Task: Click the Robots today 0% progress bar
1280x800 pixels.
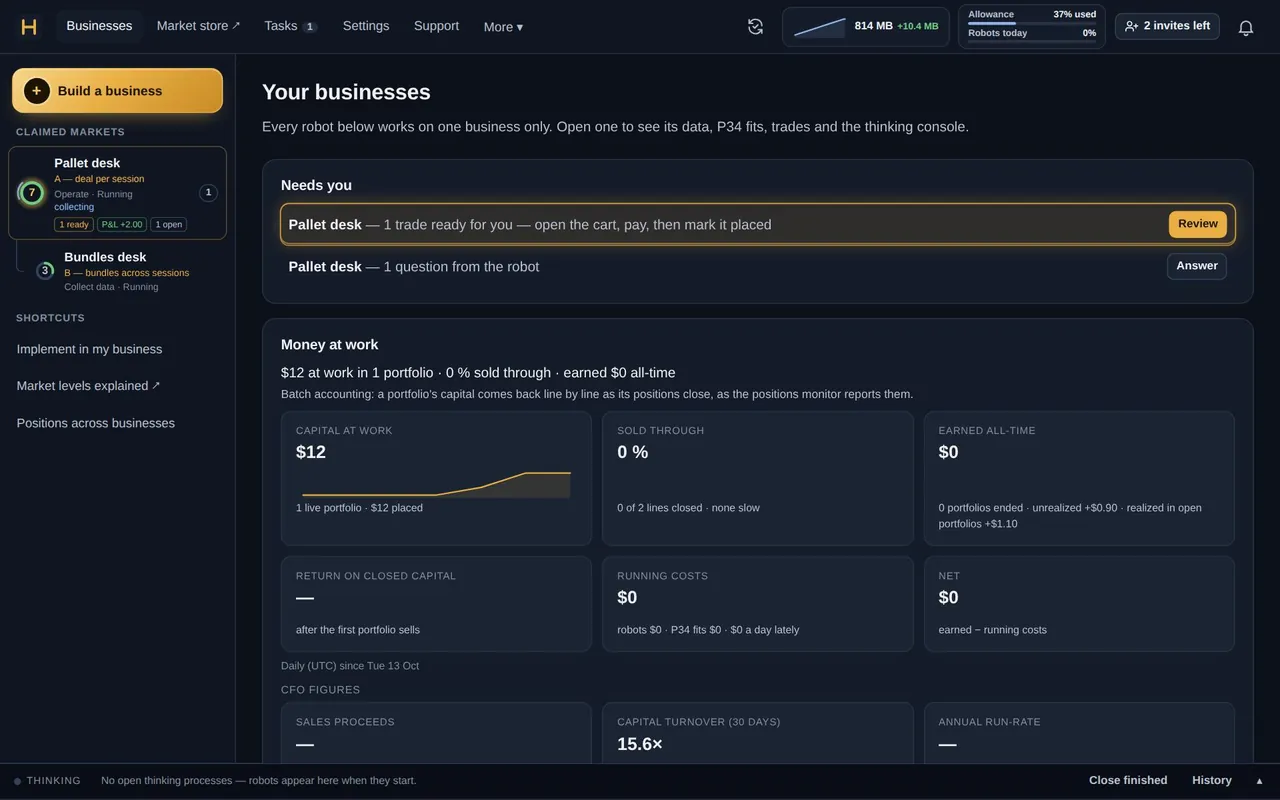Action: click(x=1032, y=41)
